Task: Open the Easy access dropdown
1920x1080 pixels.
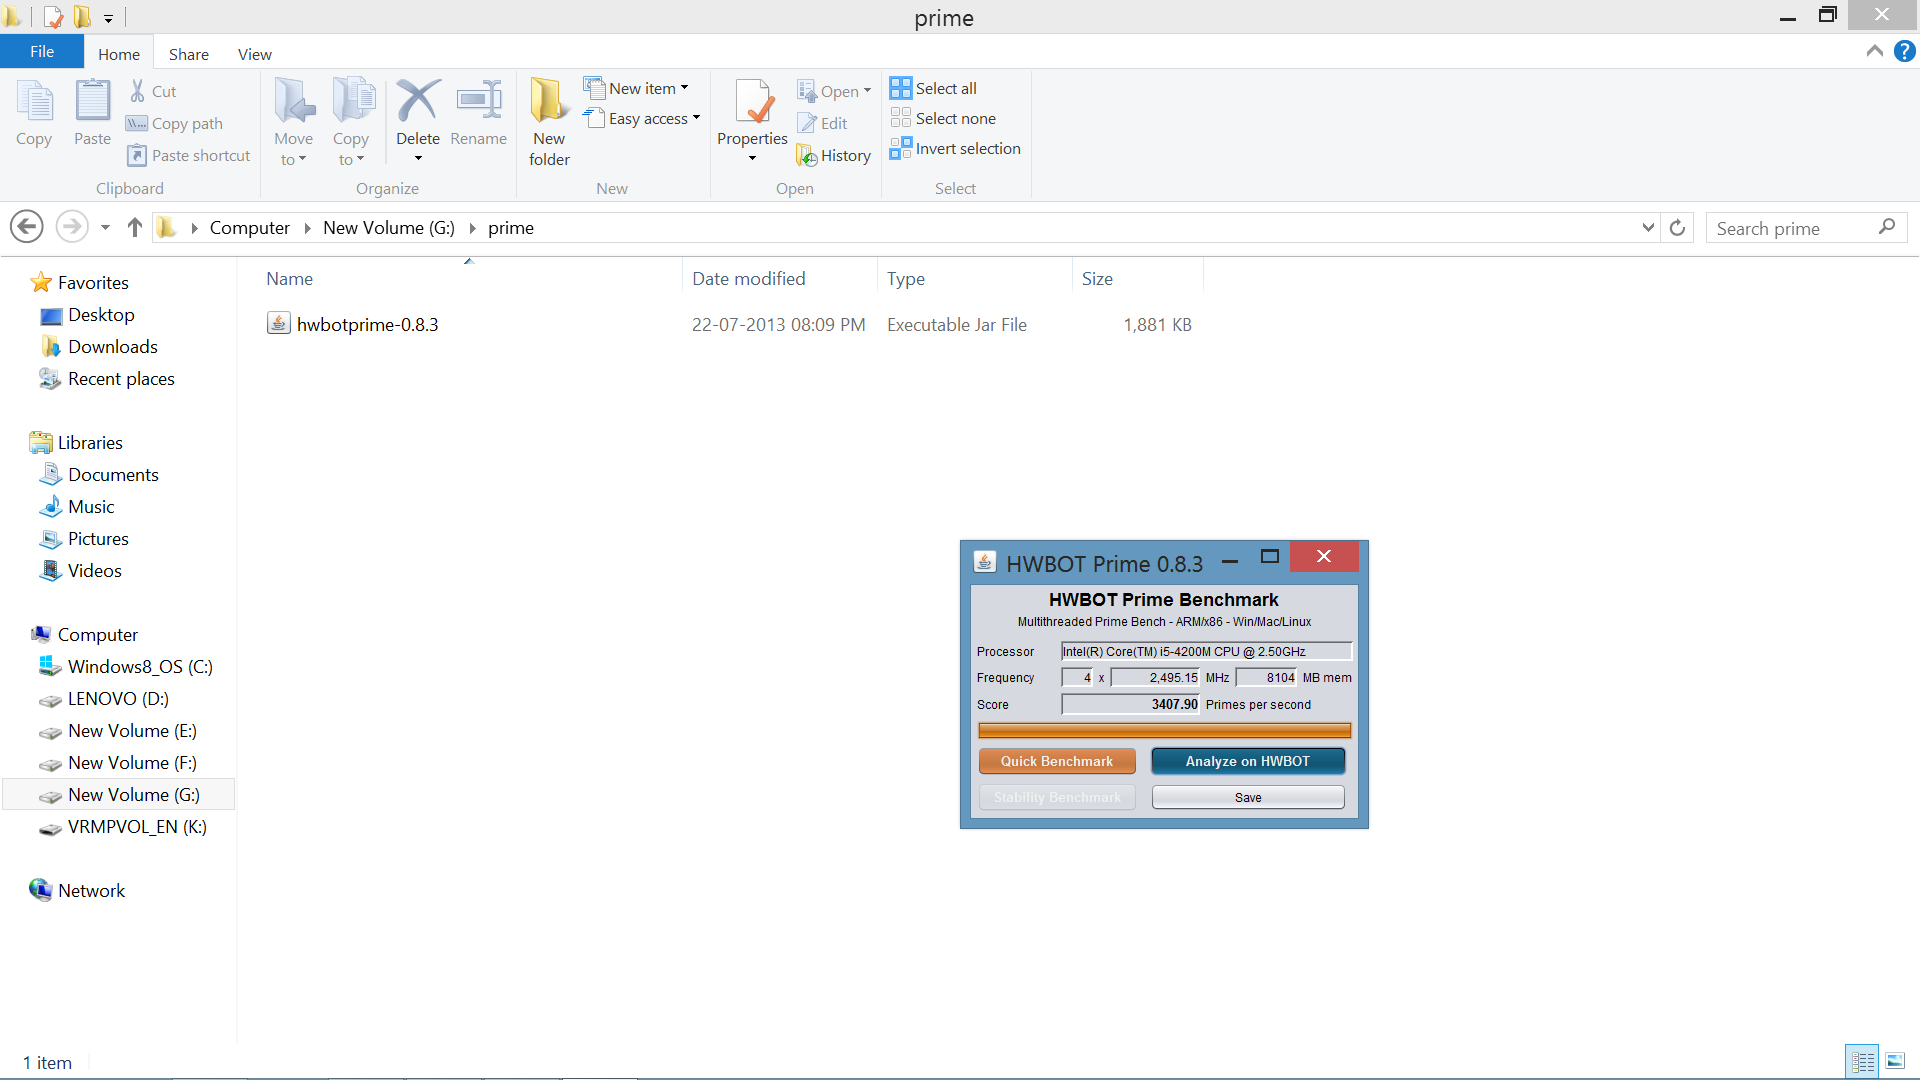Action: tap(642, 118)
